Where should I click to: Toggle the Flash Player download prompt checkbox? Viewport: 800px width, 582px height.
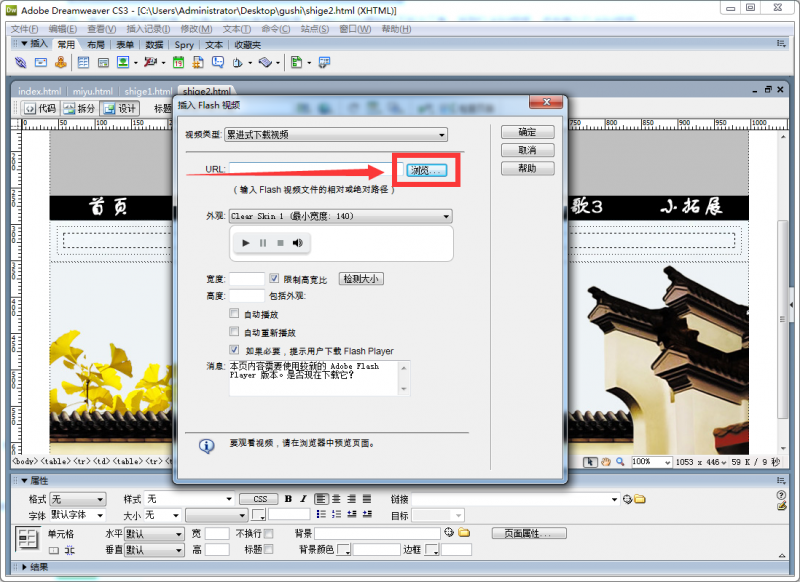(234, 349)
